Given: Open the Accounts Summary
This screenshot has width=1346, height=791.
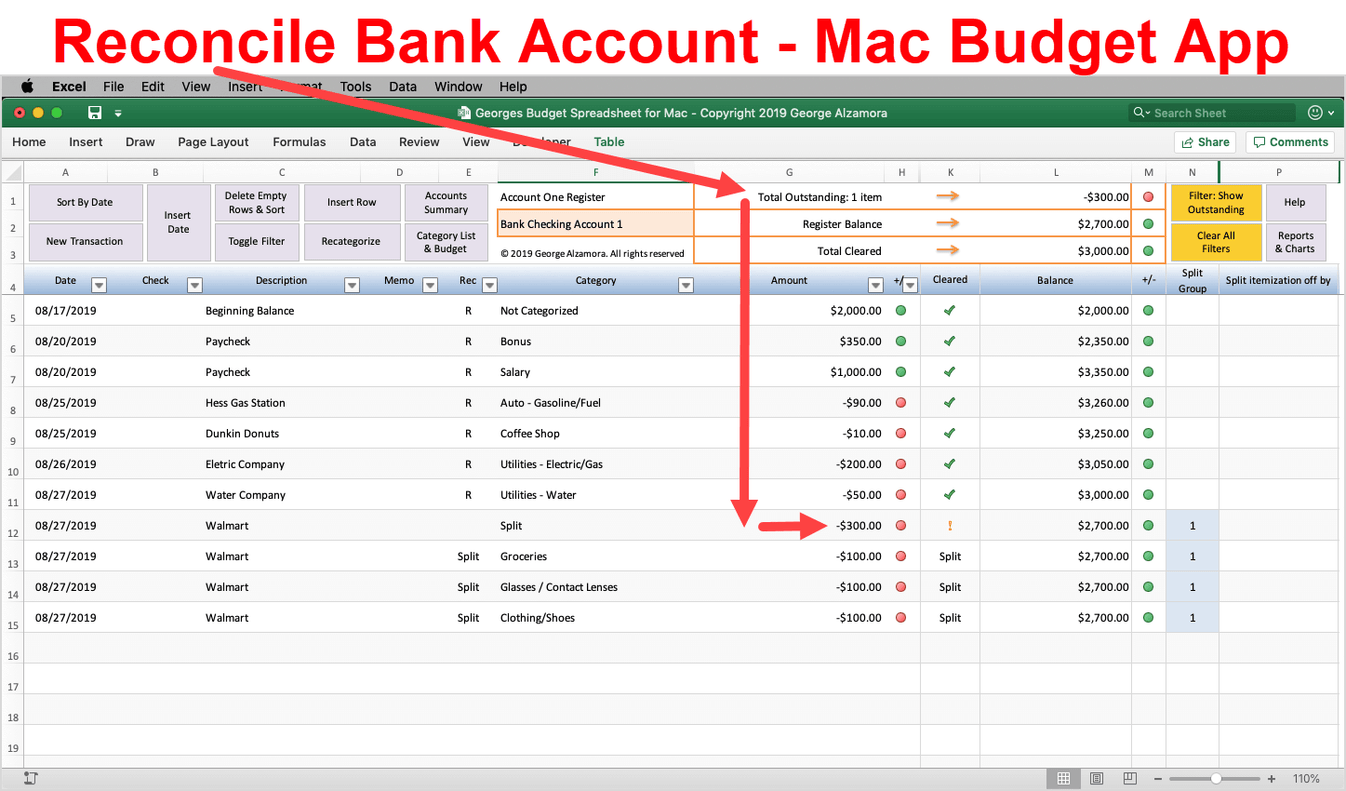Looking at the screenshot, I should tap(446, 201).
